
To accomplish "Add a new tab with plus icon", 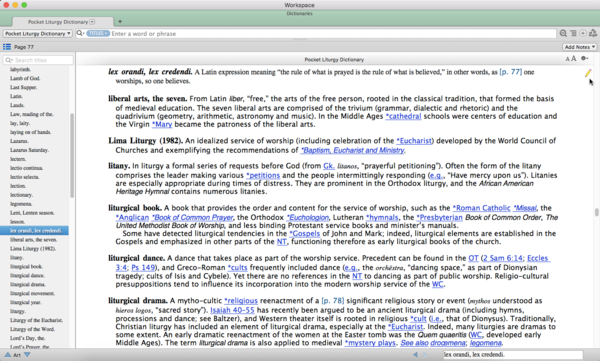I will 120,21.
